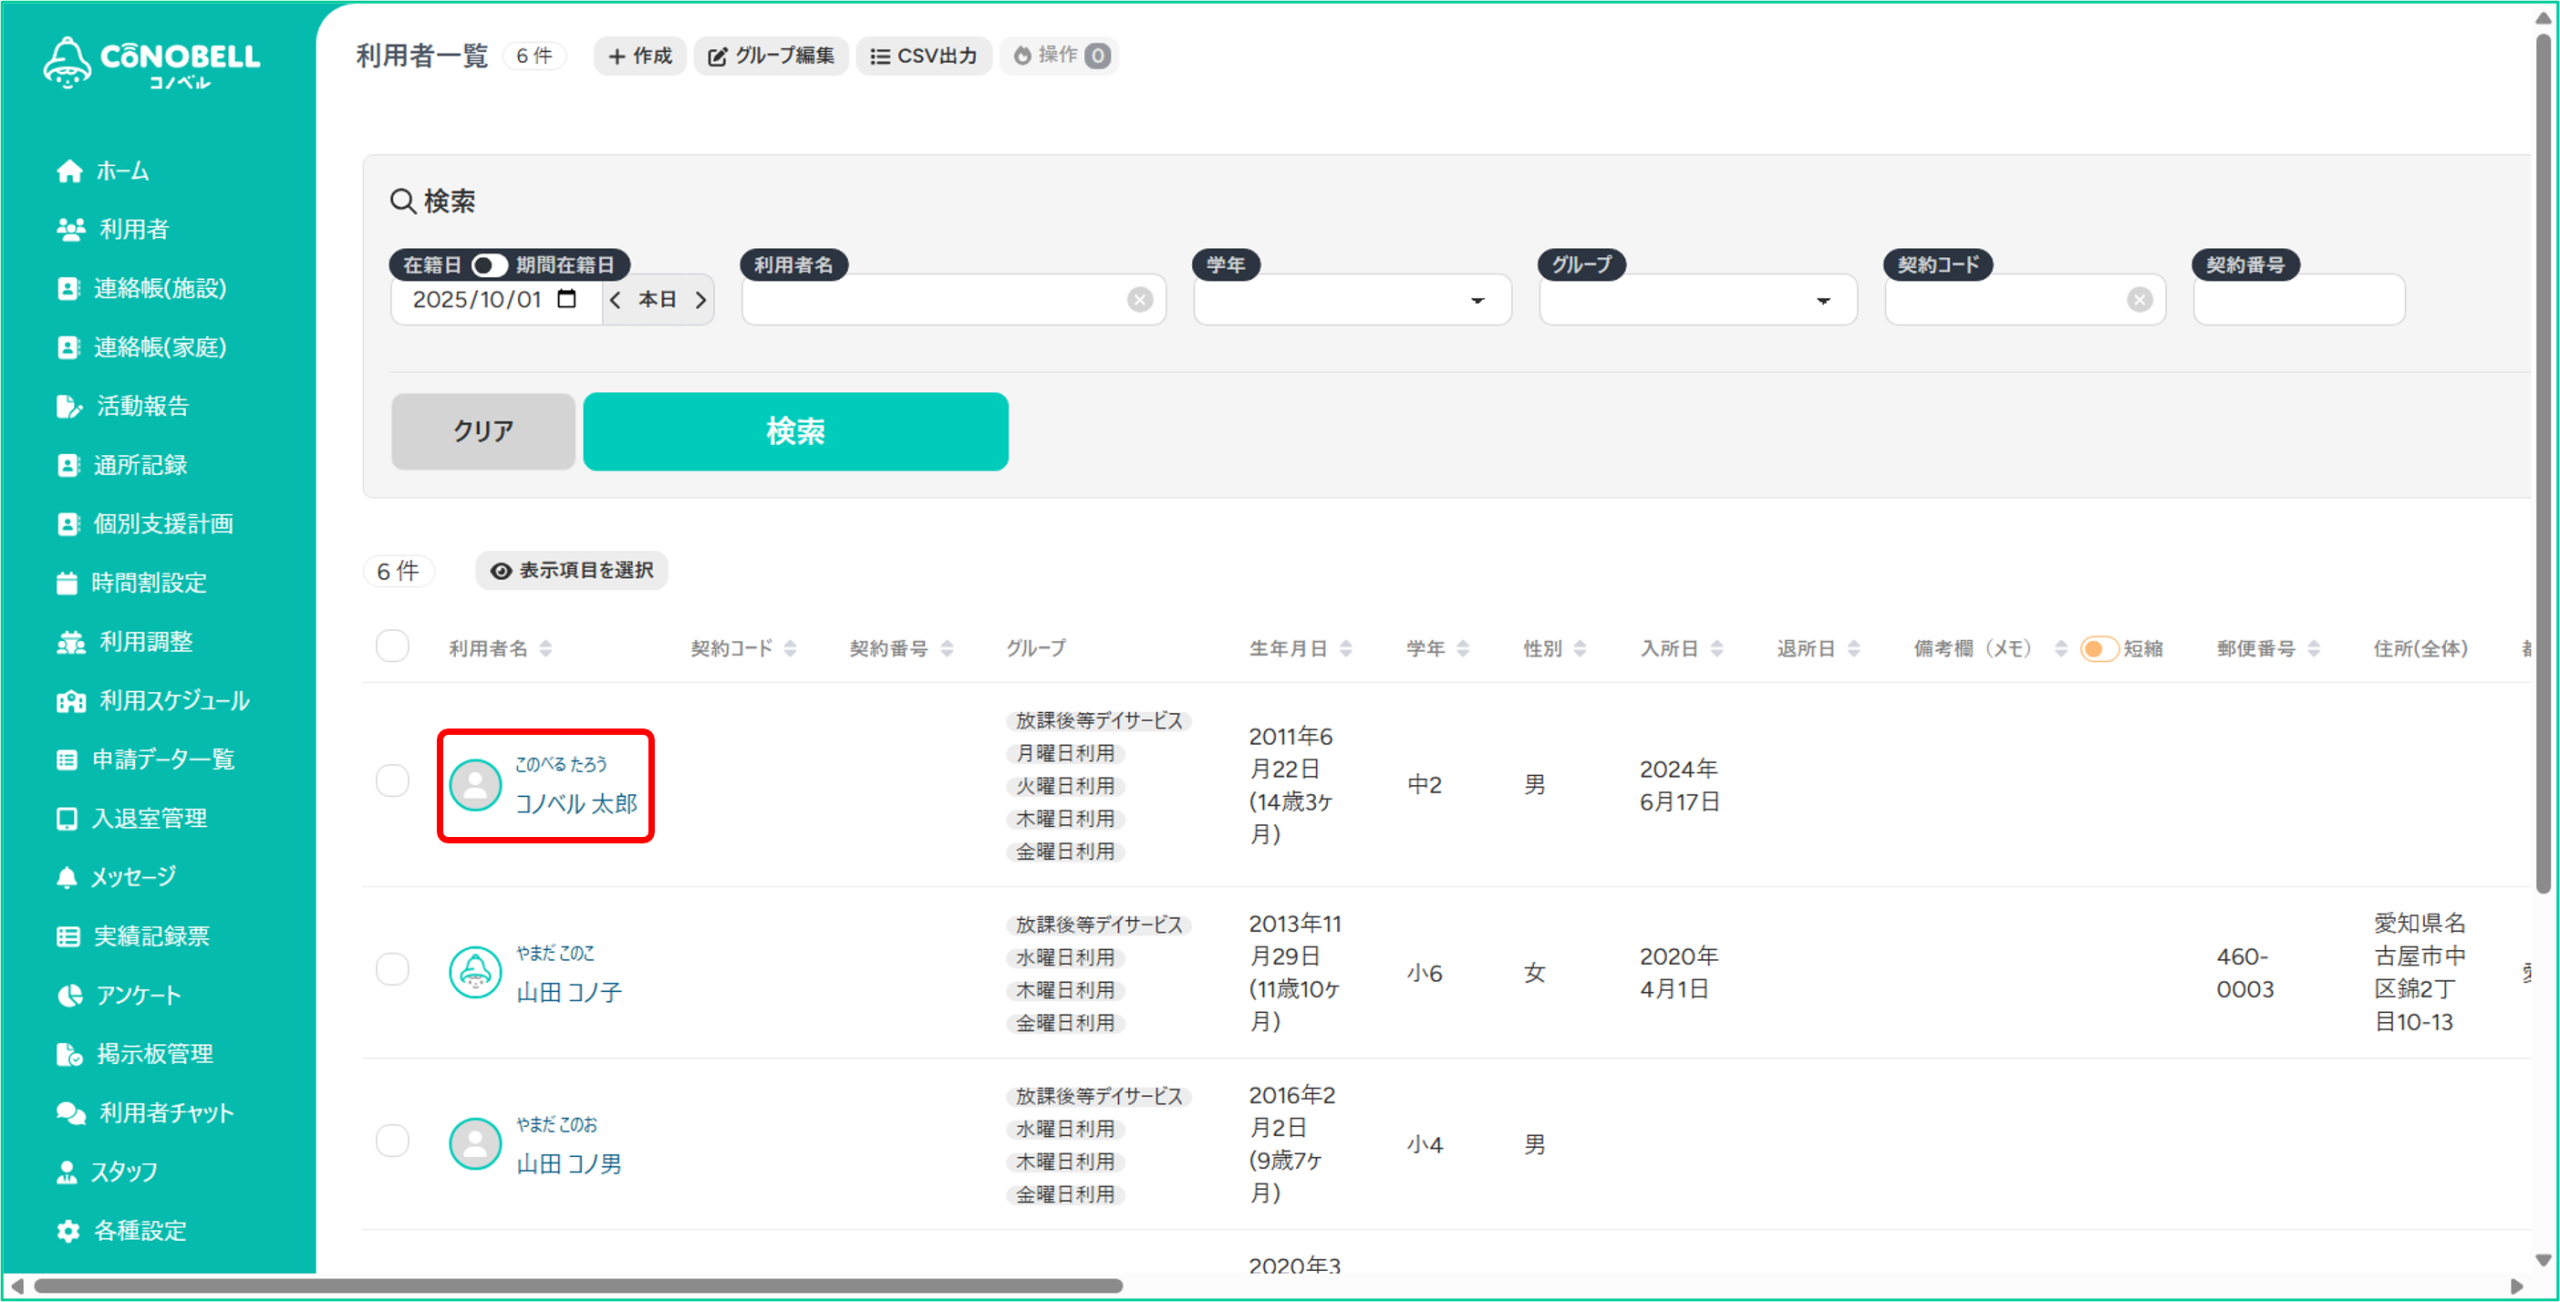
Task: Open 表示項目を選択 column chooser
Action: pyautogui.click(x=572, y=571)
